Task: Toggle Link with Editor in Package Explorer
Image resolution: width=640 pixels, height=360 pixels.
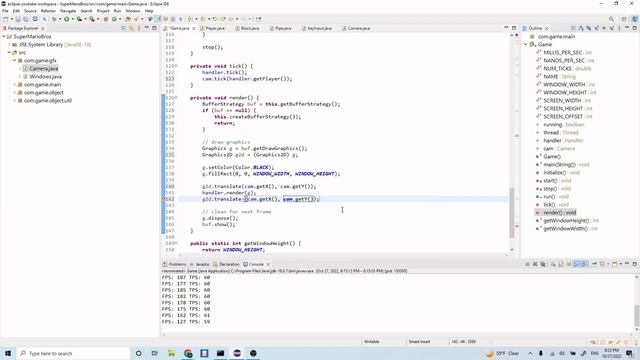Action: (x=131, y=28)
